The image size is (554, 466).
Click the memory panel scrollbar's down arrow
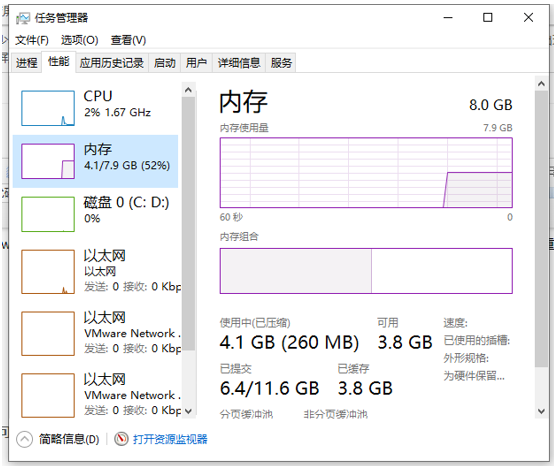tap(541, 411)
